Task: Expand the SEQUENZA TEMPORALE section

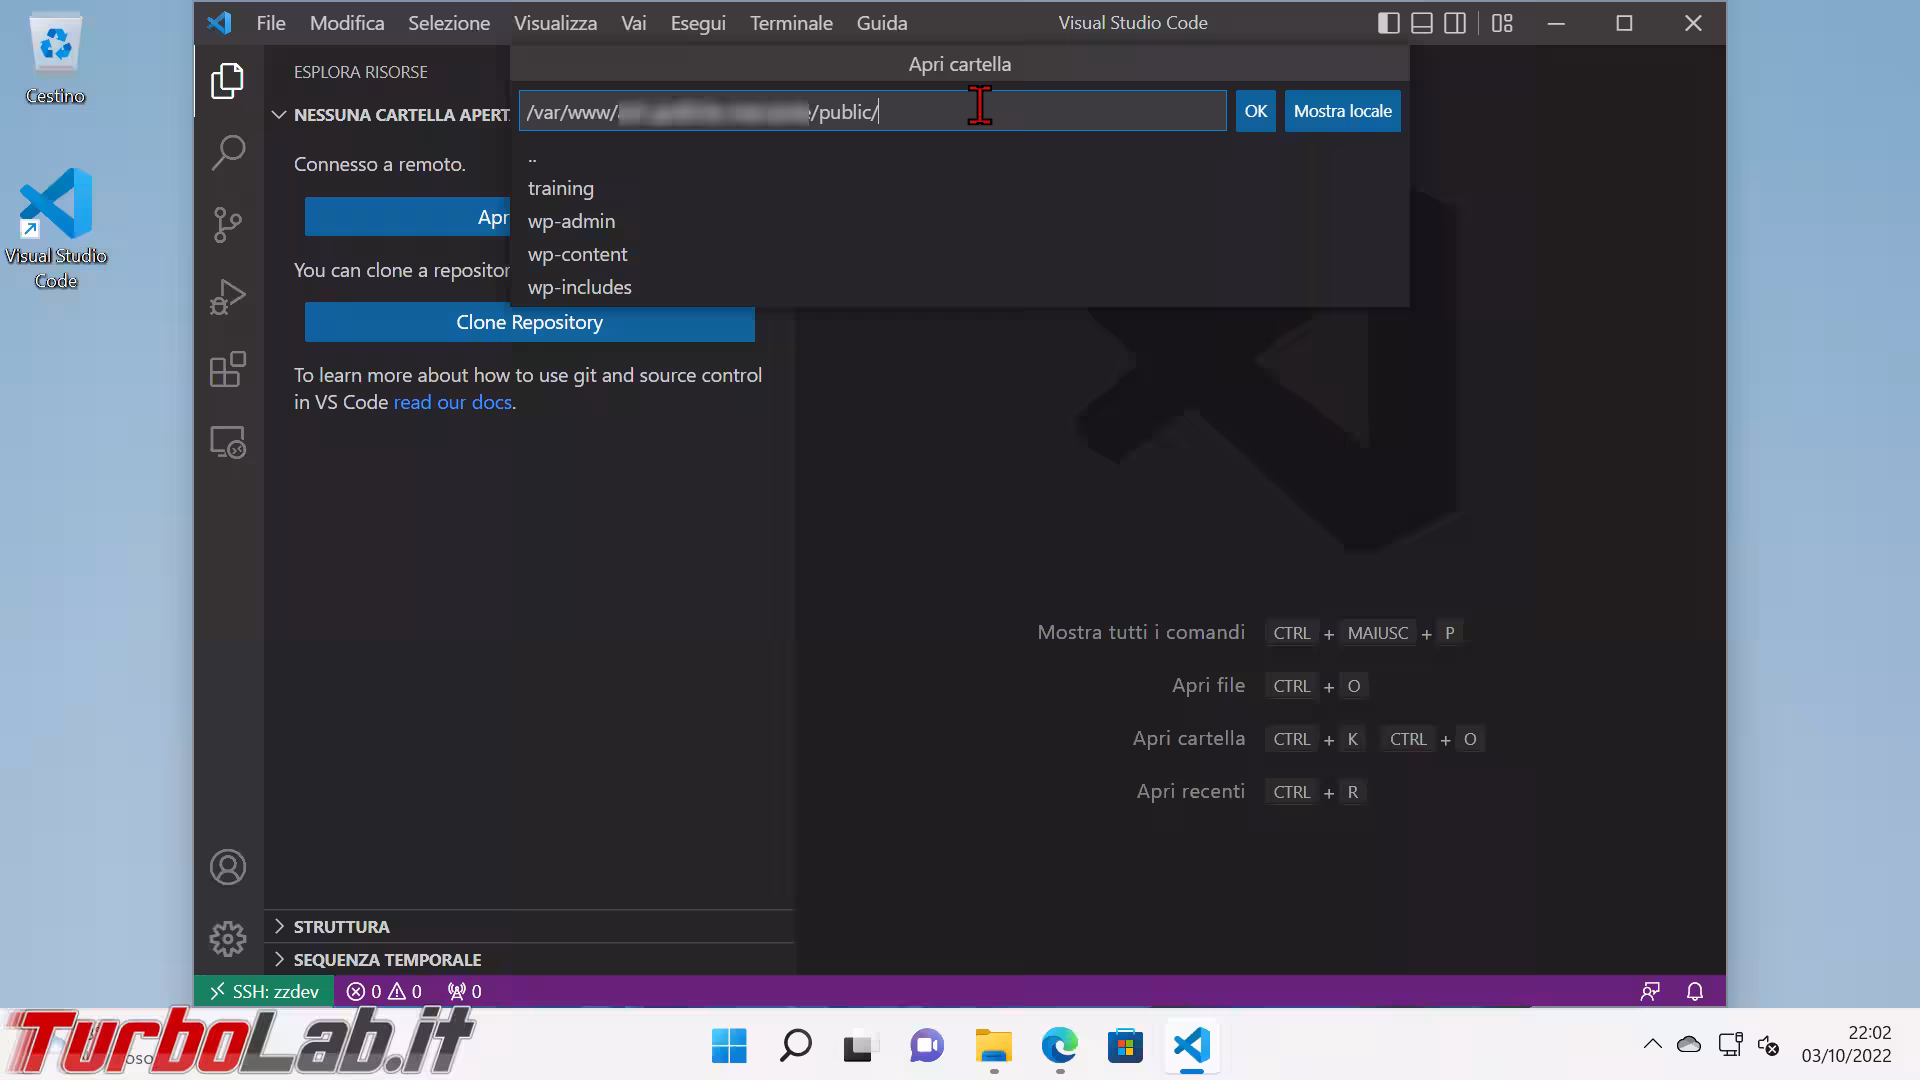Action: point(387,959)
